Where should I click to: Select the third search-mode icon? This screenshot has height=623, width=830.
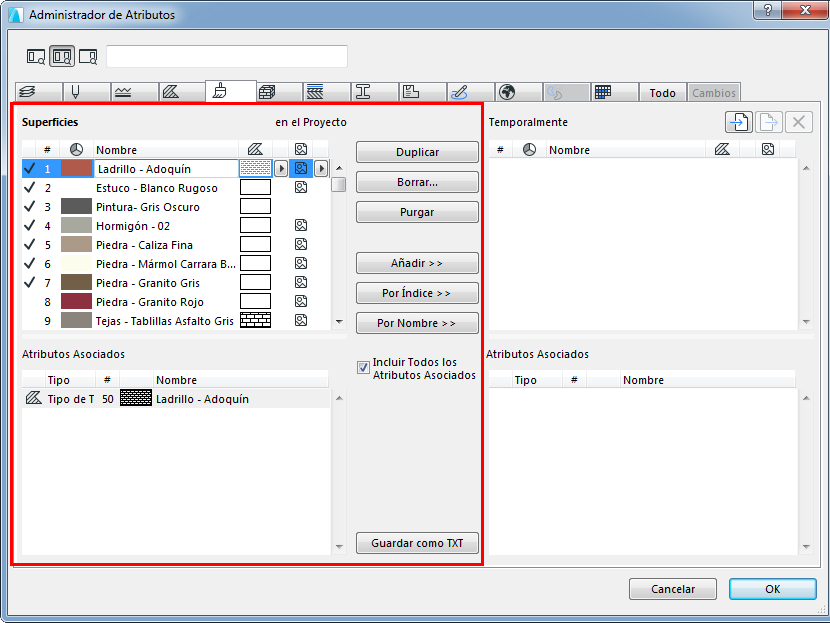coord(88,57)
